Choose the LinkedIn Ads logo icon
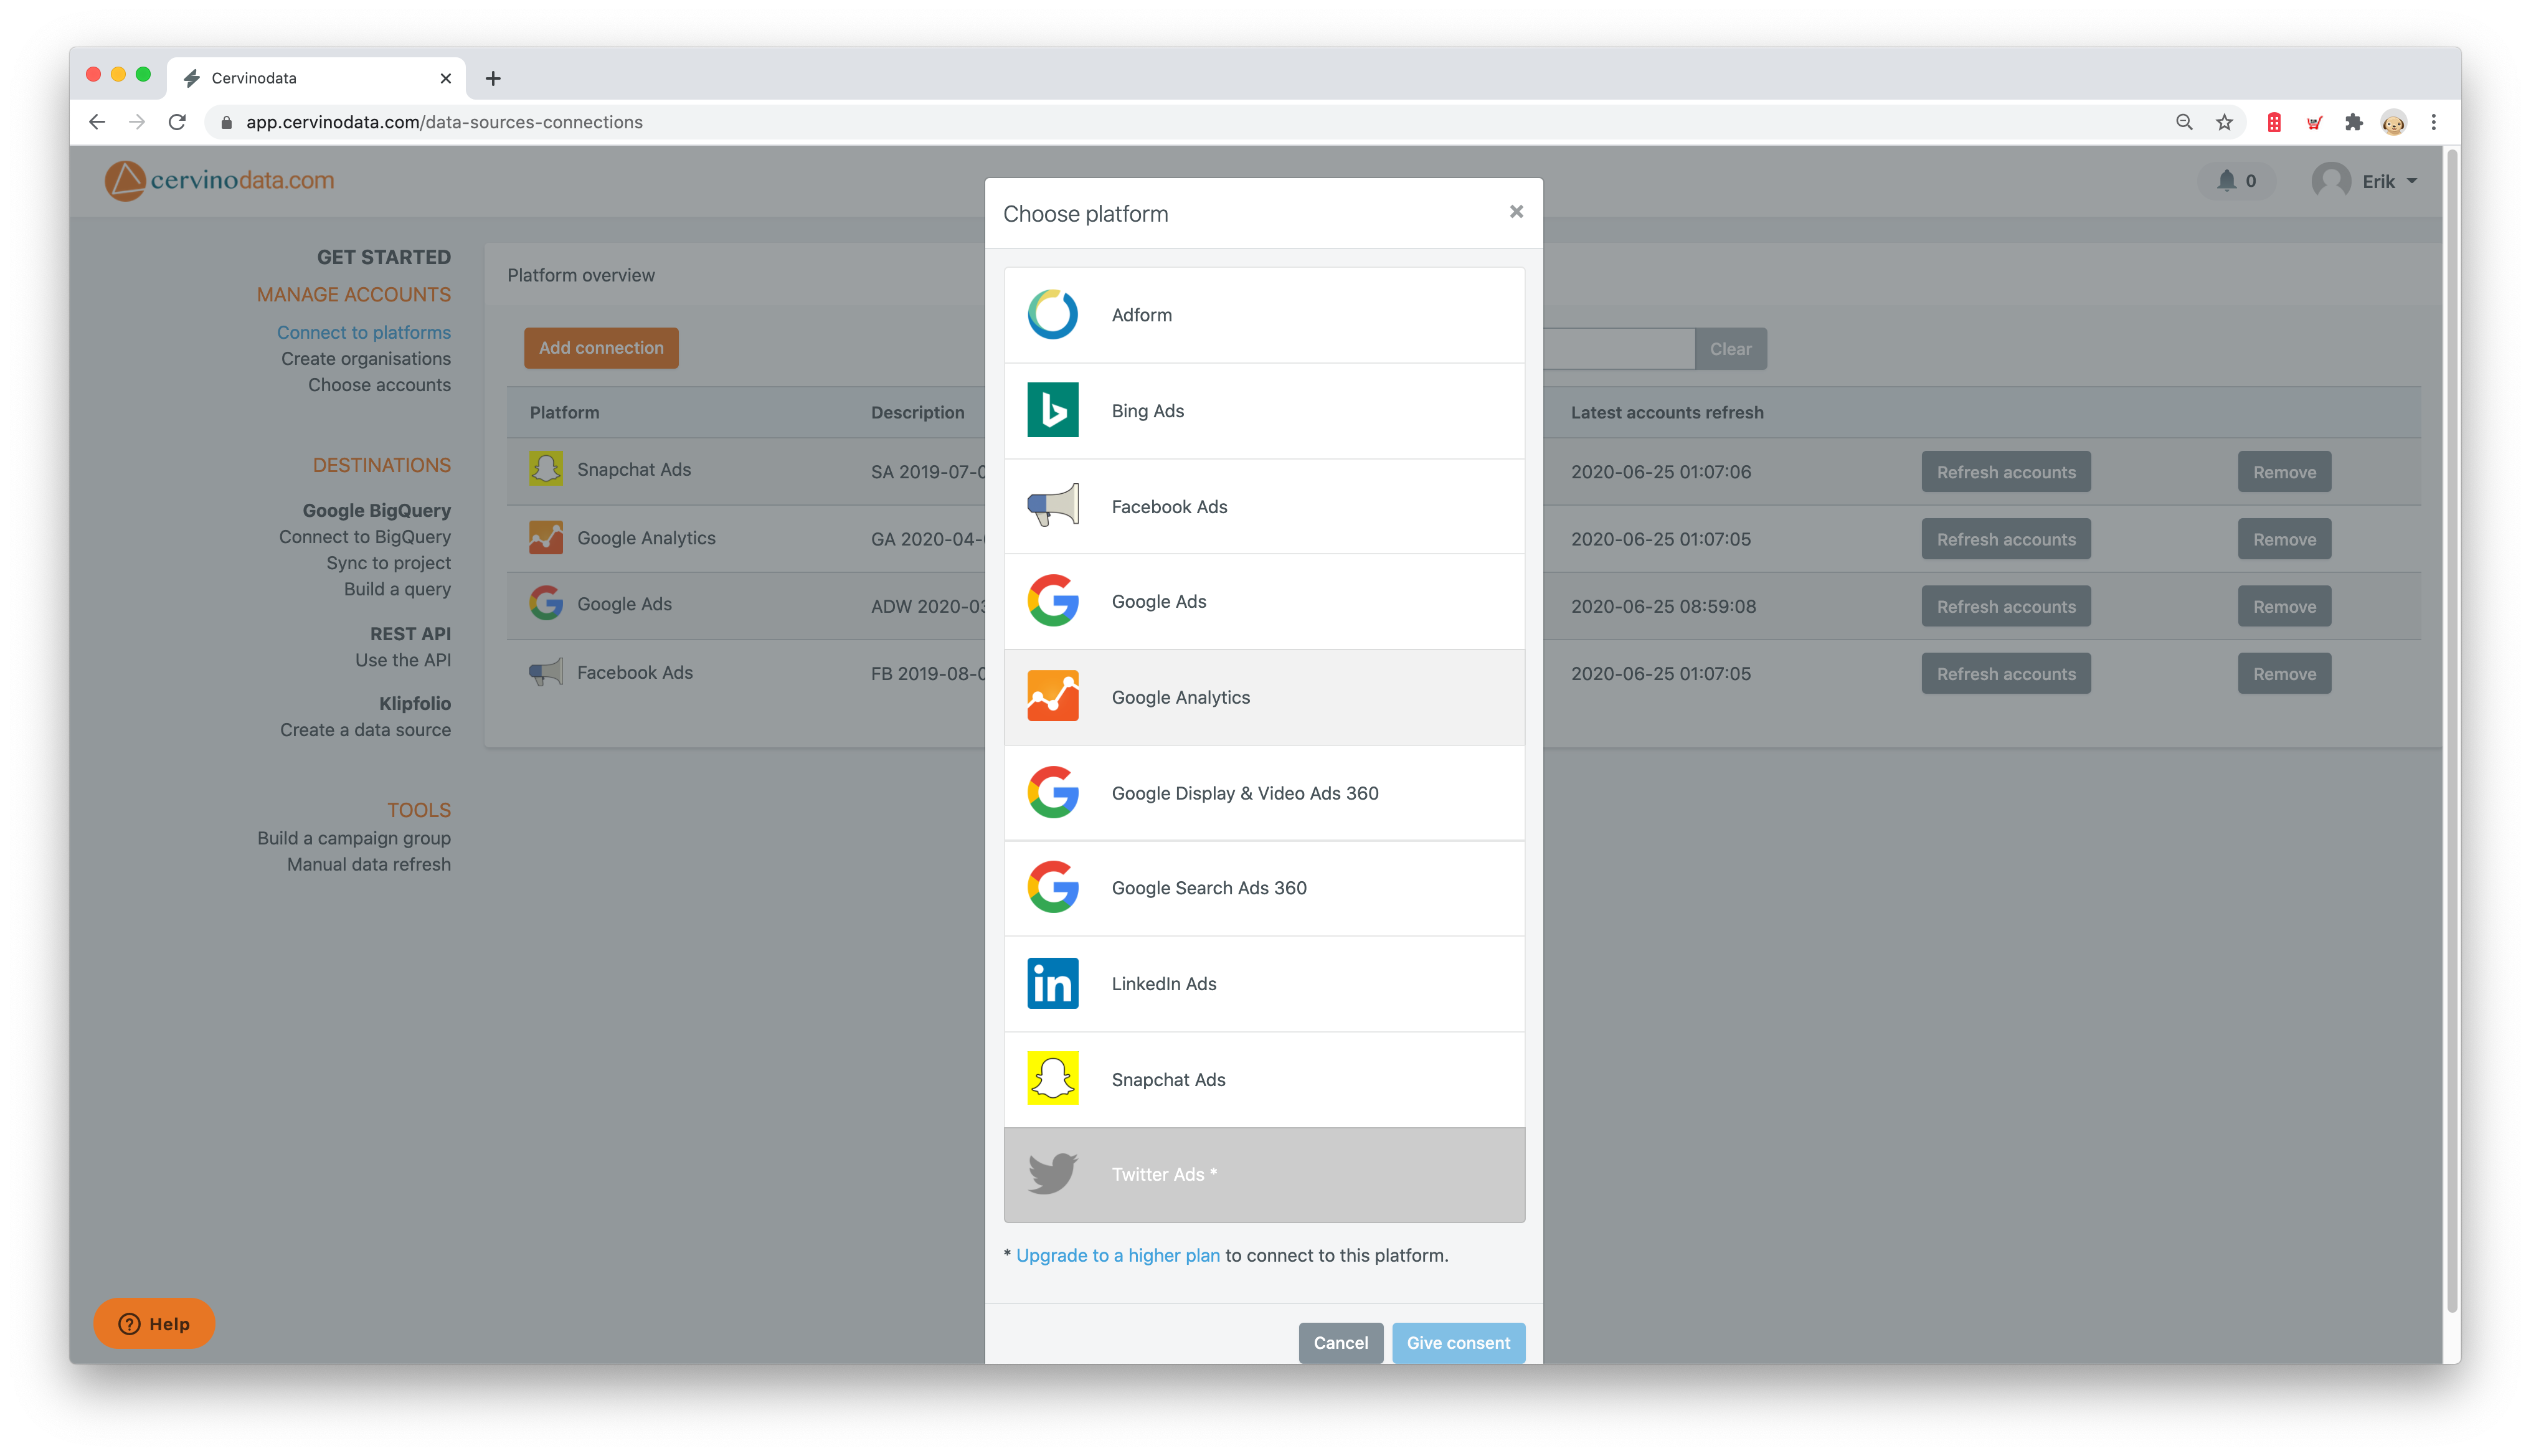2531x1456 pixels. [1052, 984]
